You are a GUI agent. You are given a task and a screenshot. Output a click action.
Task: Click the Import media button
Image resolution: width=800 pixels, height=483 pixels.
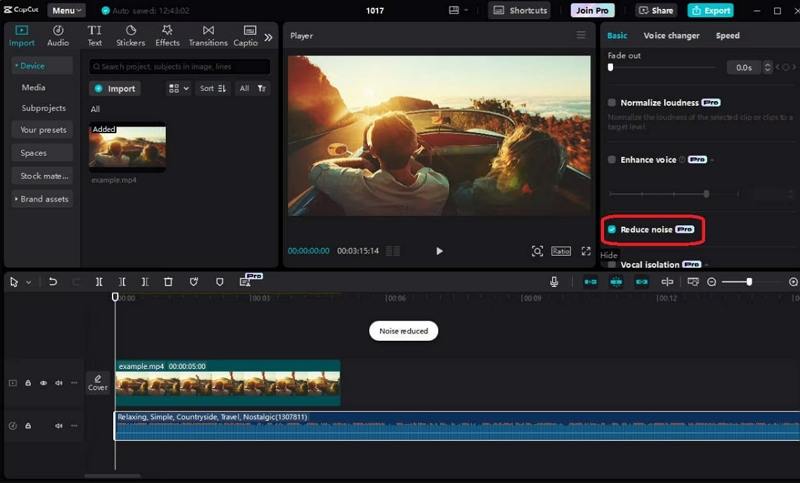tap(115, 88)
